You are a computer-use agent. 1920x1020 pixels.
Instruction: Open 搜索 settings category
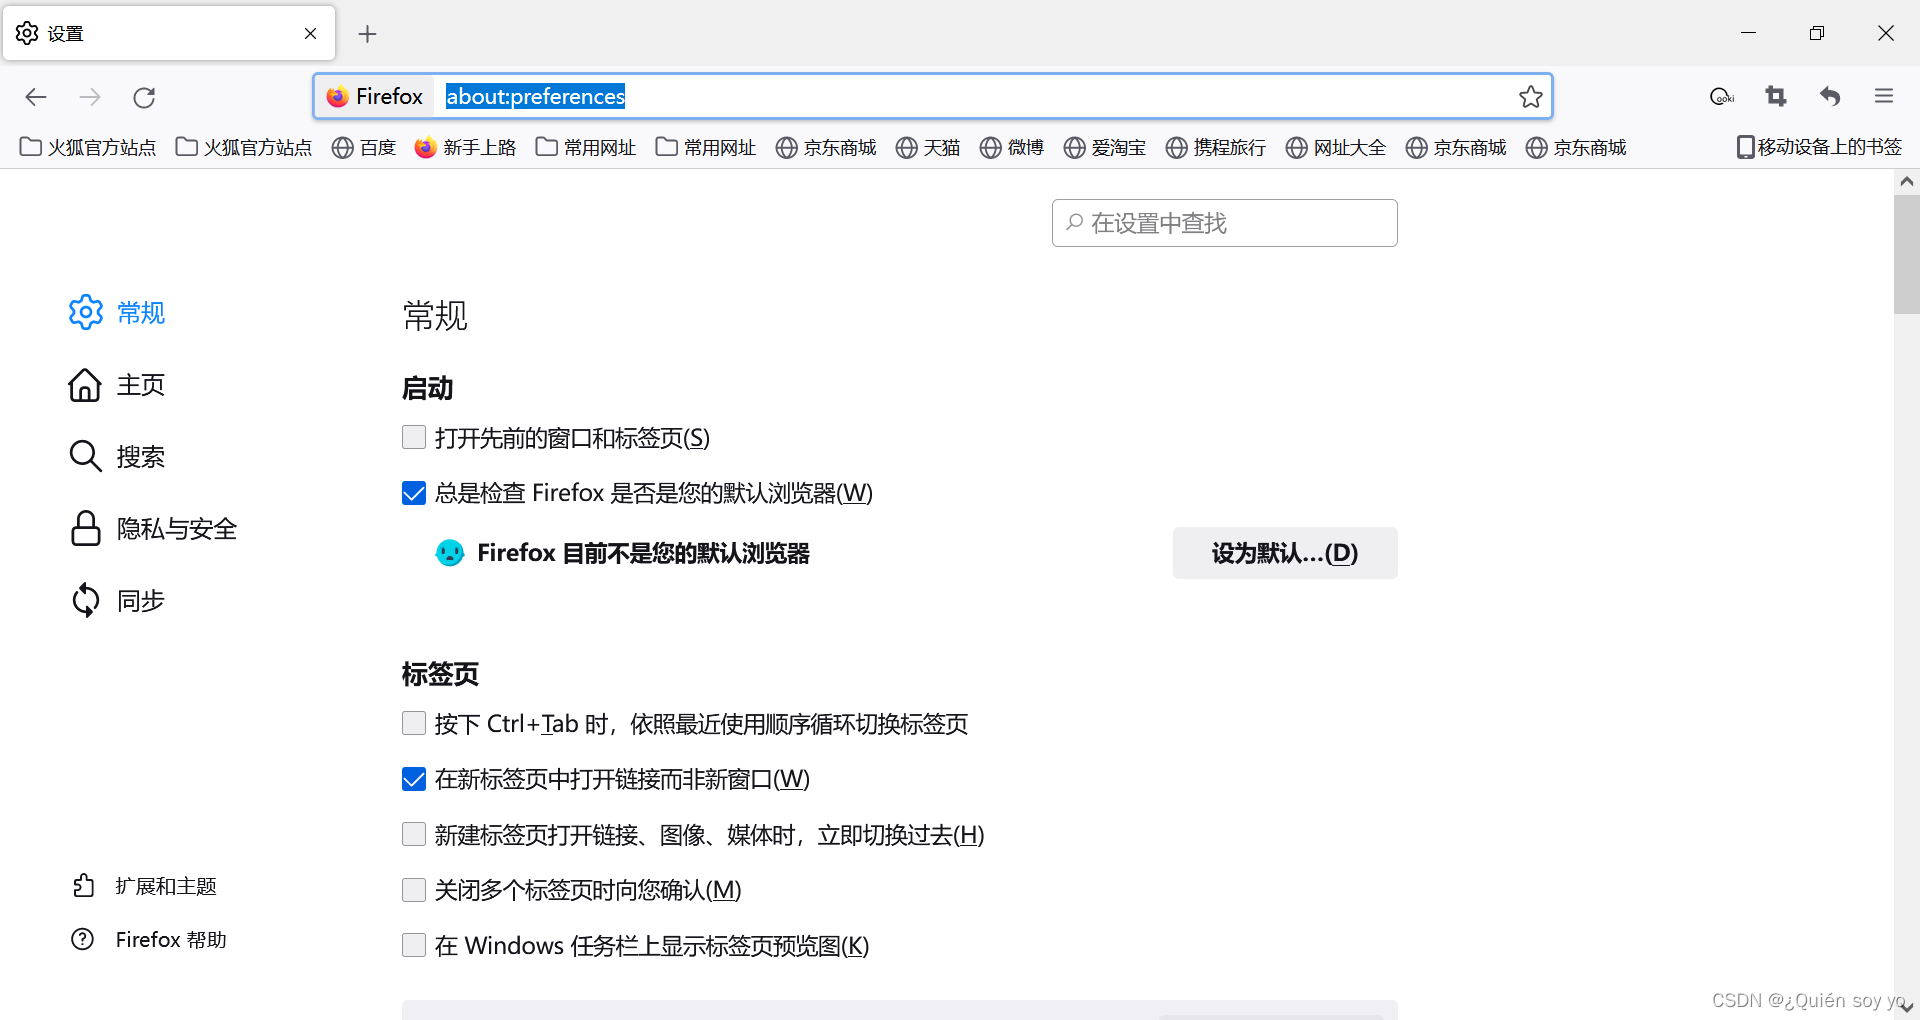point(117,457)
